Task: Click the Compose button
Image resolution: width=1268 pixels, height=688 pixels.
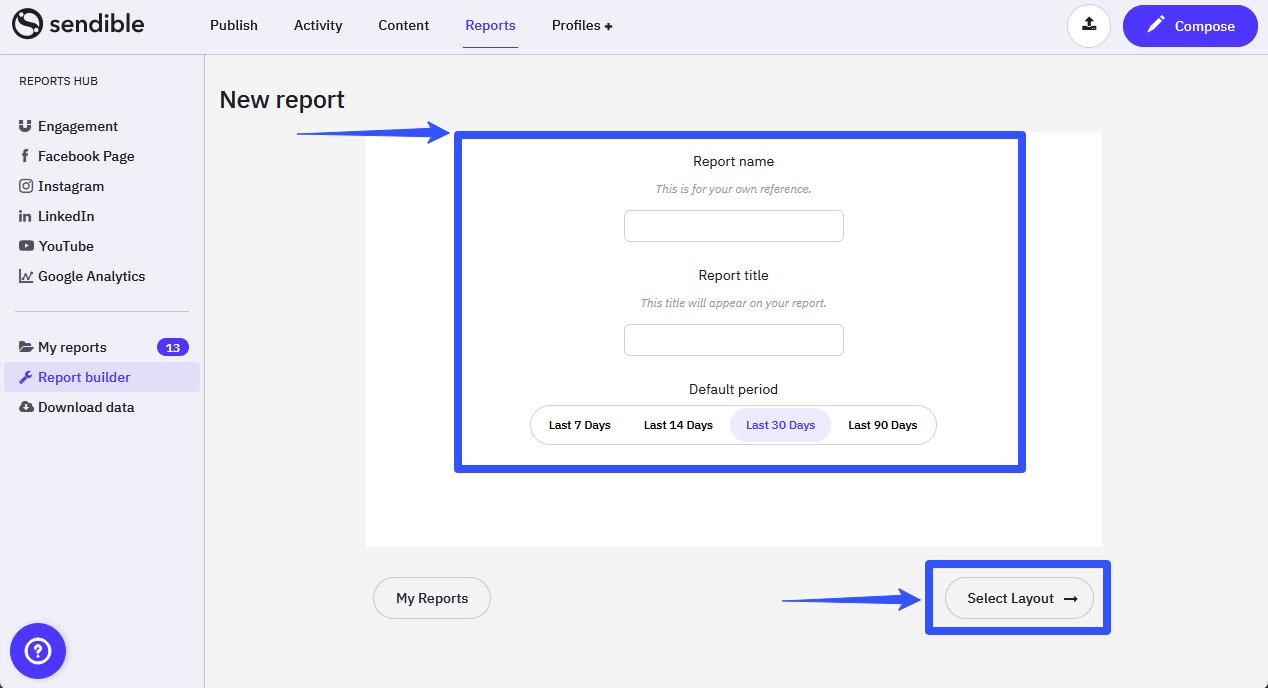Action: pyautogui.click(x=1190, y=26)
